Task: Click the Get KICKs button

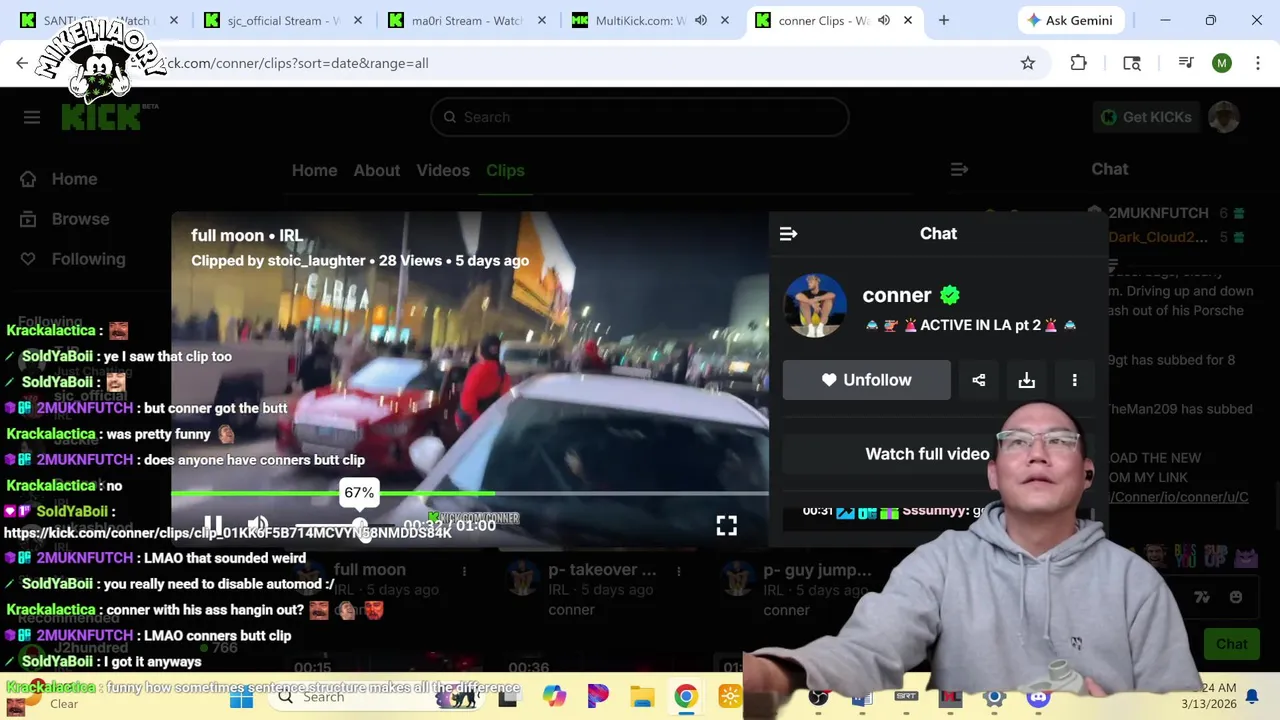Action: coord(1145,117)
